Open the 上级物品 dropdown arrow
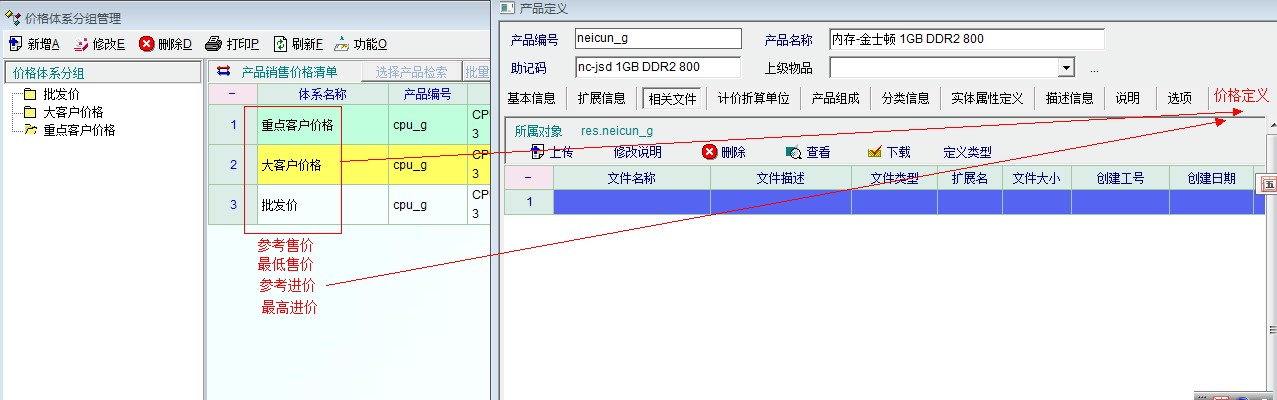The height and width of the screenshot is (400, 1277). 1066,68
